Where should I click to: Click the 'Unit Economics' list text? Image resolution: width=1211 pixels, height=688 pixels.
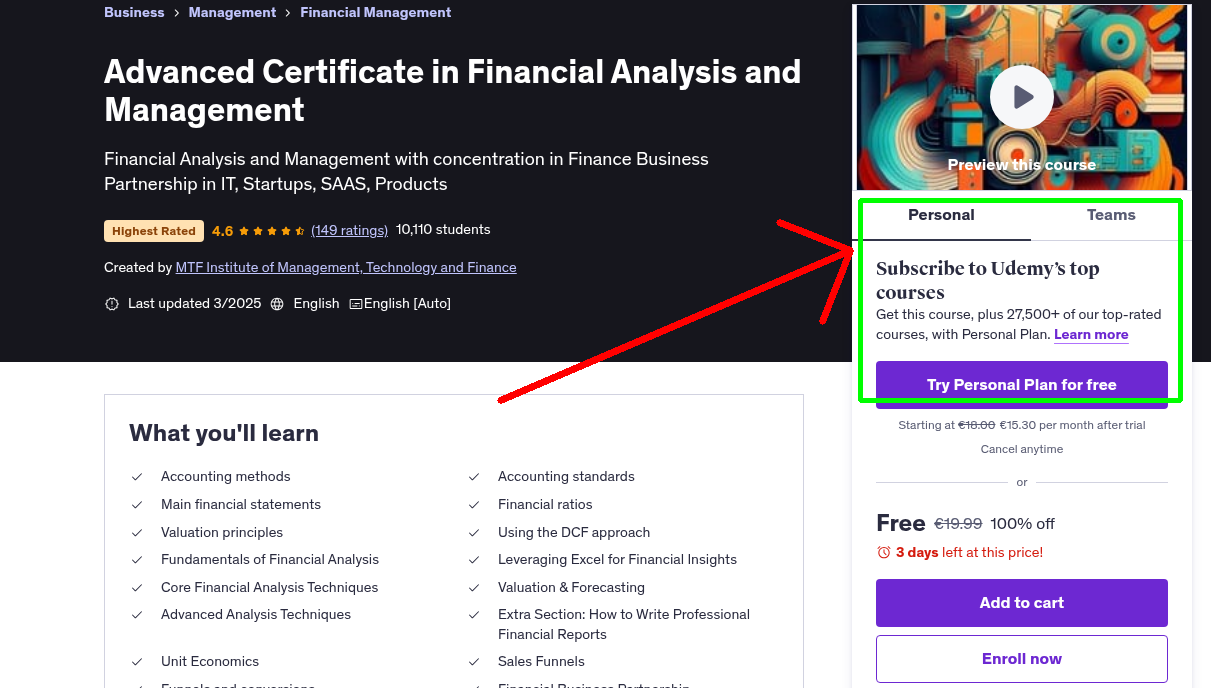(210, 662)
